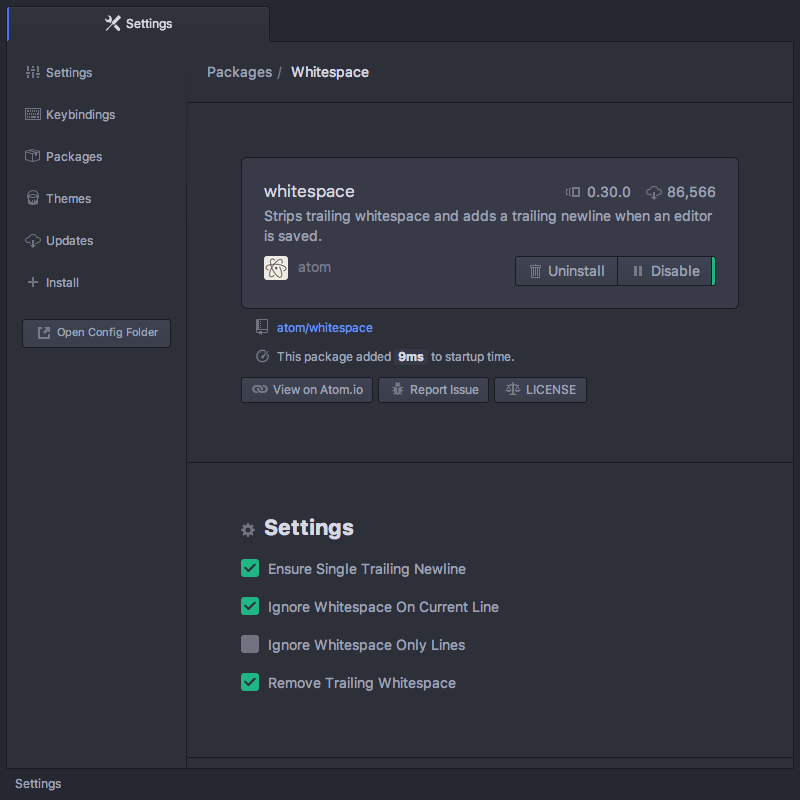Click the dashboard icon beside startup time
Image resolution: width=800 pixels, height=800 pixels.
click(262, 356)
